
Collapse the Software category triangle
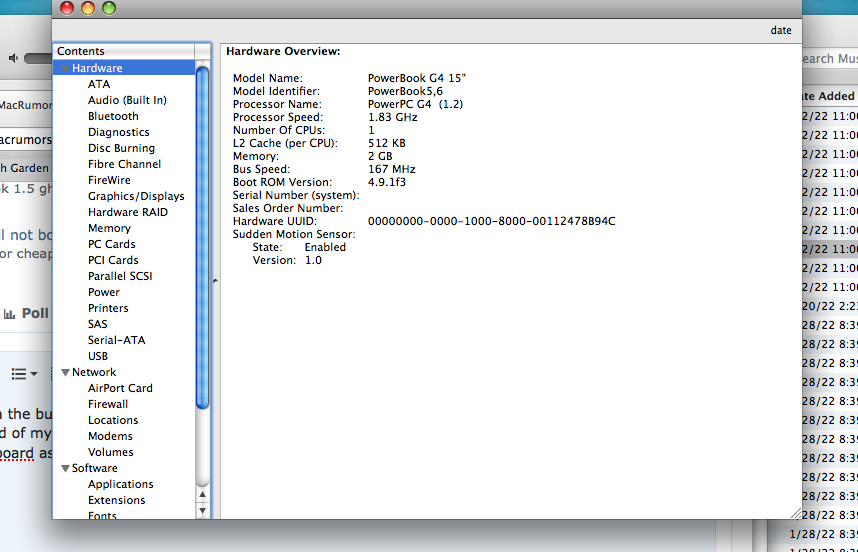point(65,469)
